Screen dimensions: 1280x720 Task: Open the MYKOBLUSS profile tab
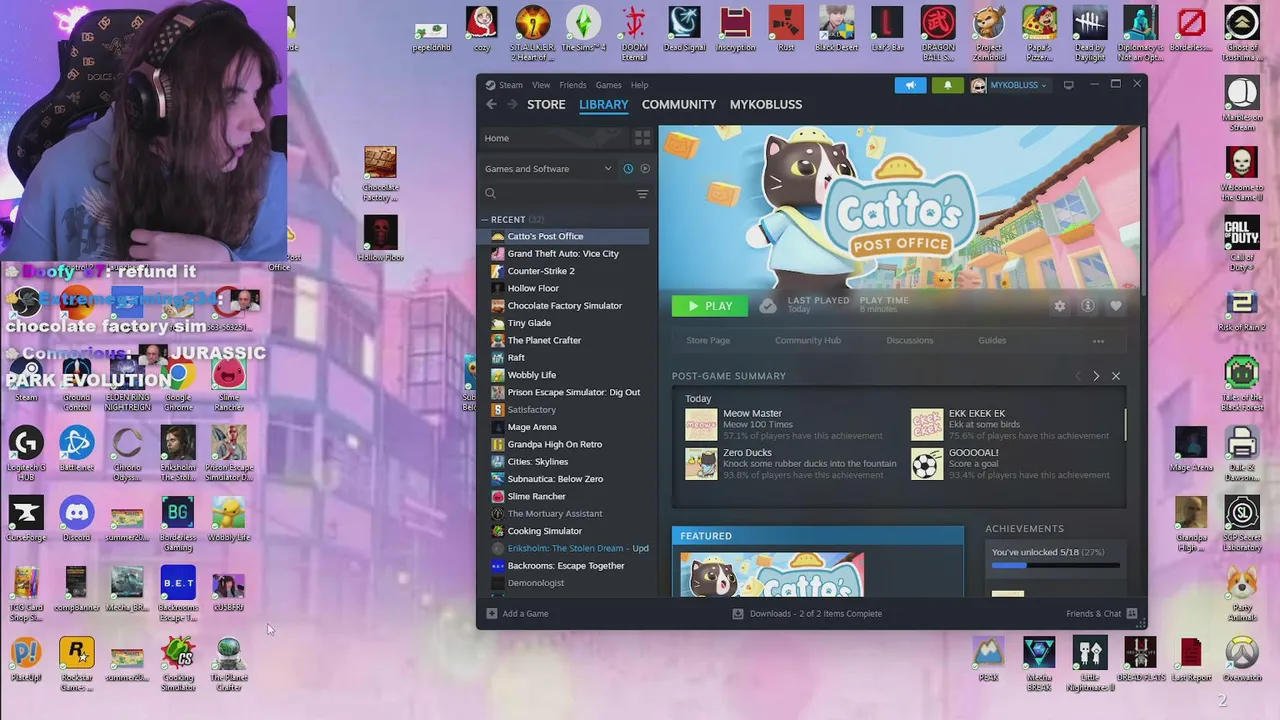(766, 104)
